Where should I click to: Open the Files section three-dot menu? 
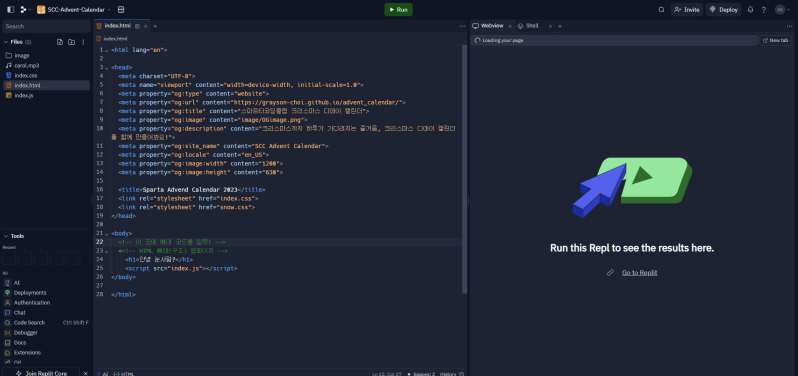(x=83, y=42)
